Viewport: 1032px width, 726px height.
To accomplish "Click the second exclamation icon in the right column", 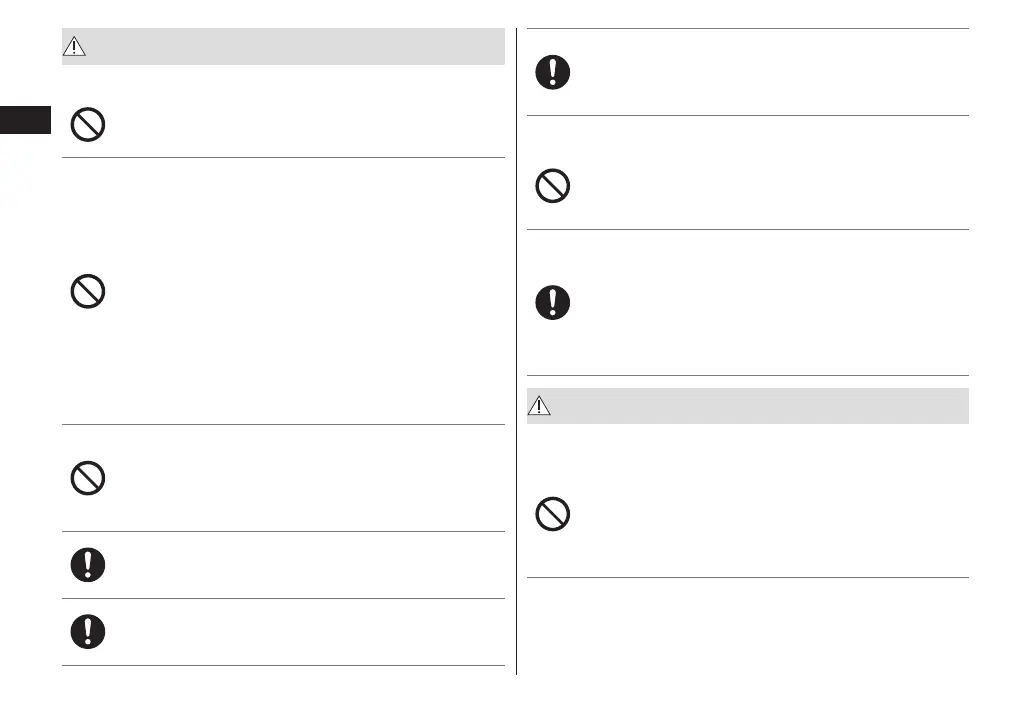I will 553,302.
